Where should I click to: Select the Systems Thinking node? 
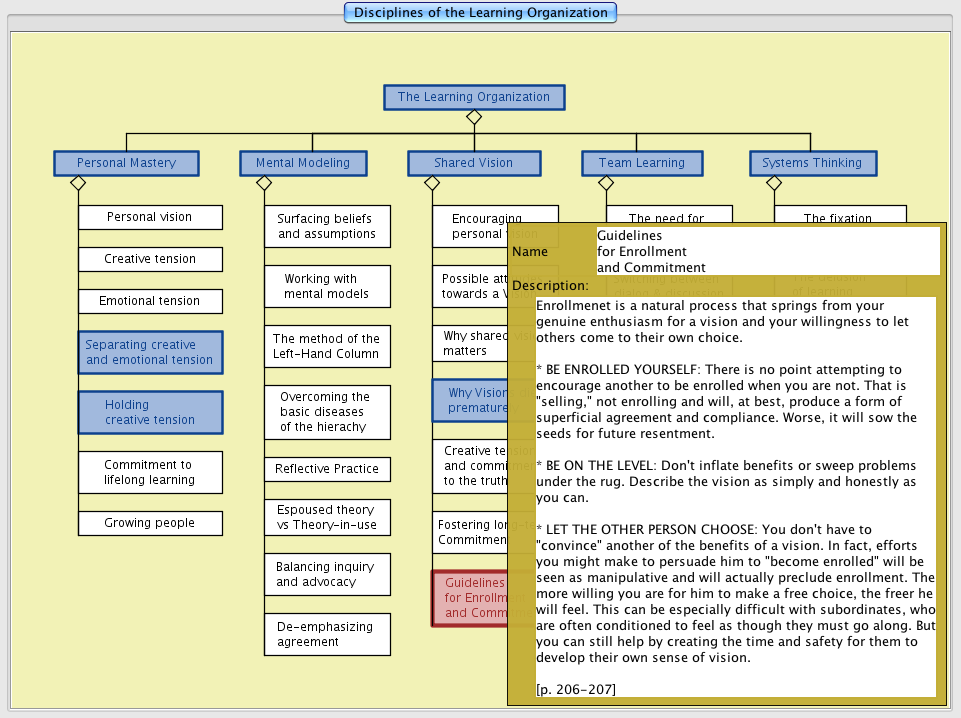click(x=812, y=163)
